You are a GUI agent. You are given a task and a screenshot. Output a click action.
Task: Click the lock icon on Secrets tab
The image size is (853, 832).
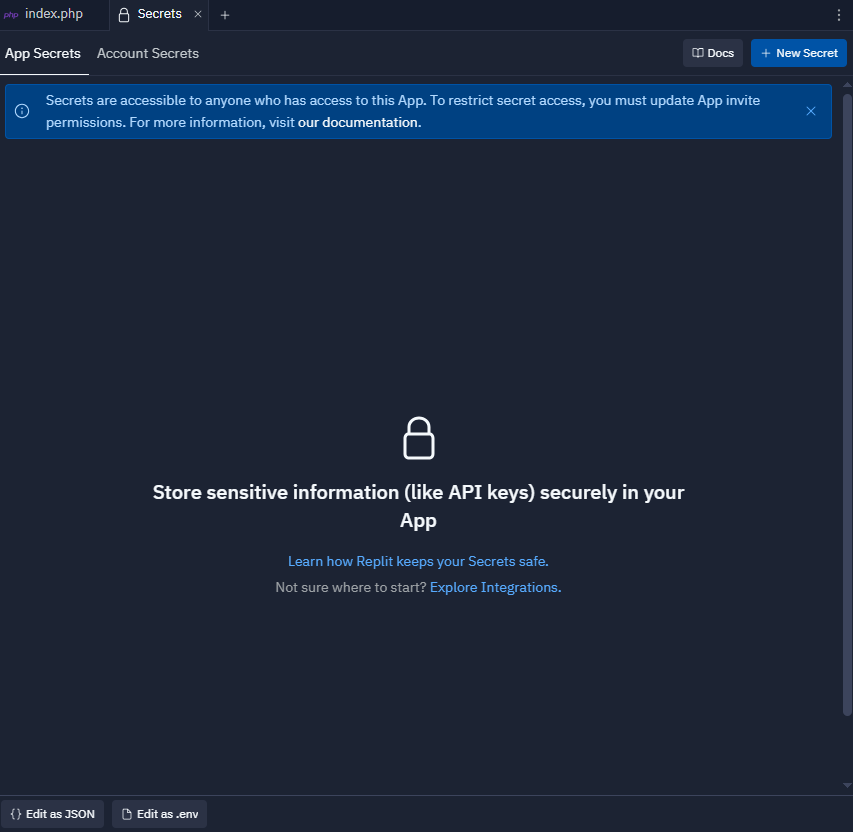pos(124,15)
